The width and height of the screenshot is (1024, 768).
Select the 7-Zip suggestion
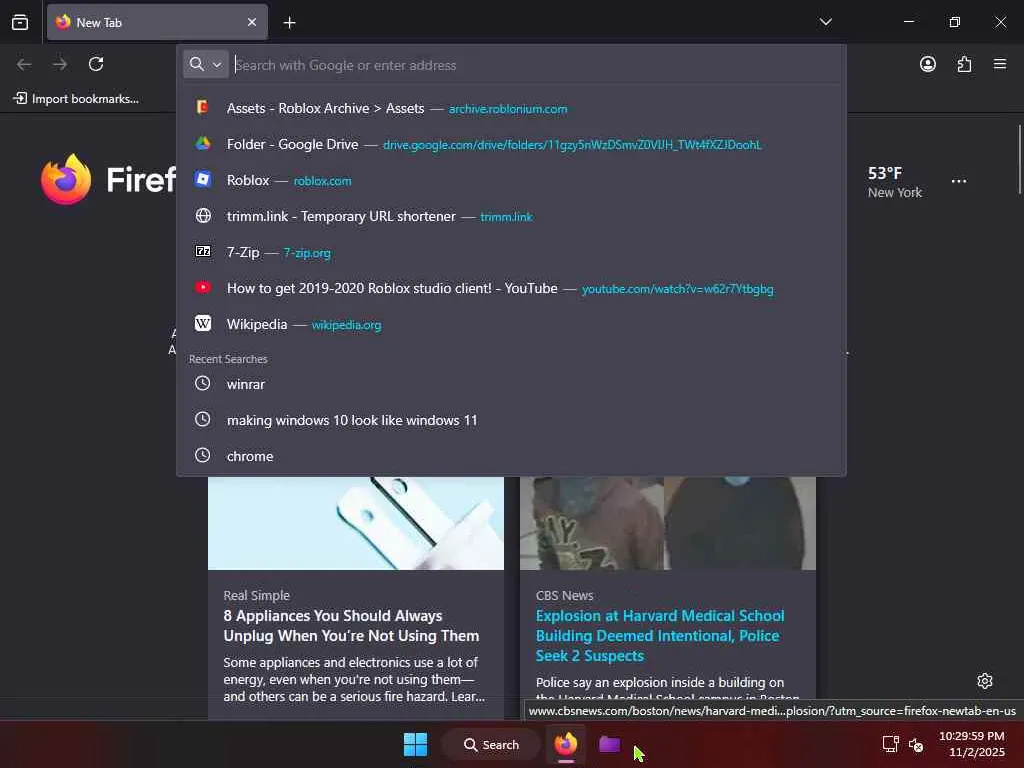click(511, 252)
